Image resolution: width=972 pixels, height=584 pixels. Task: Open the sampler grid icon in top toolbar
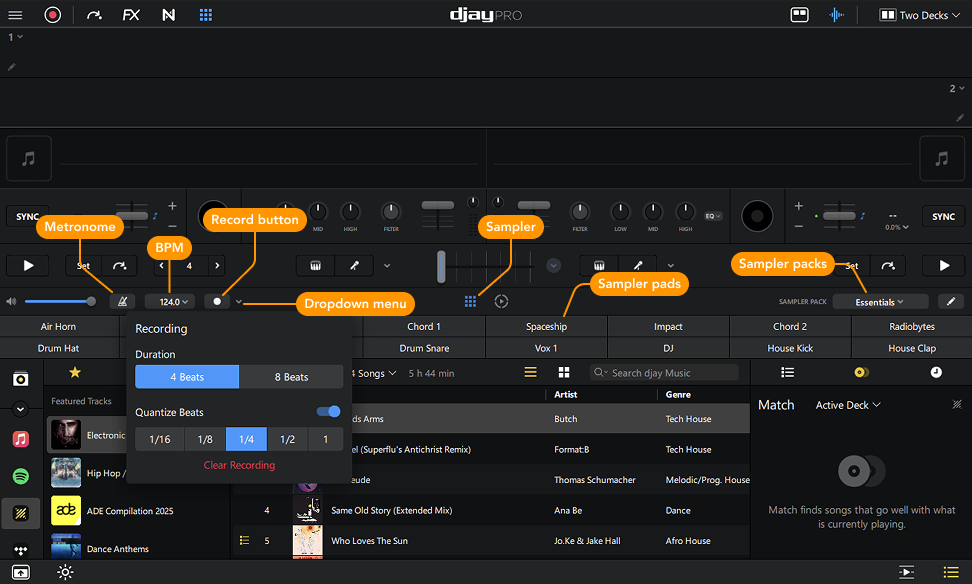(206, 15)
